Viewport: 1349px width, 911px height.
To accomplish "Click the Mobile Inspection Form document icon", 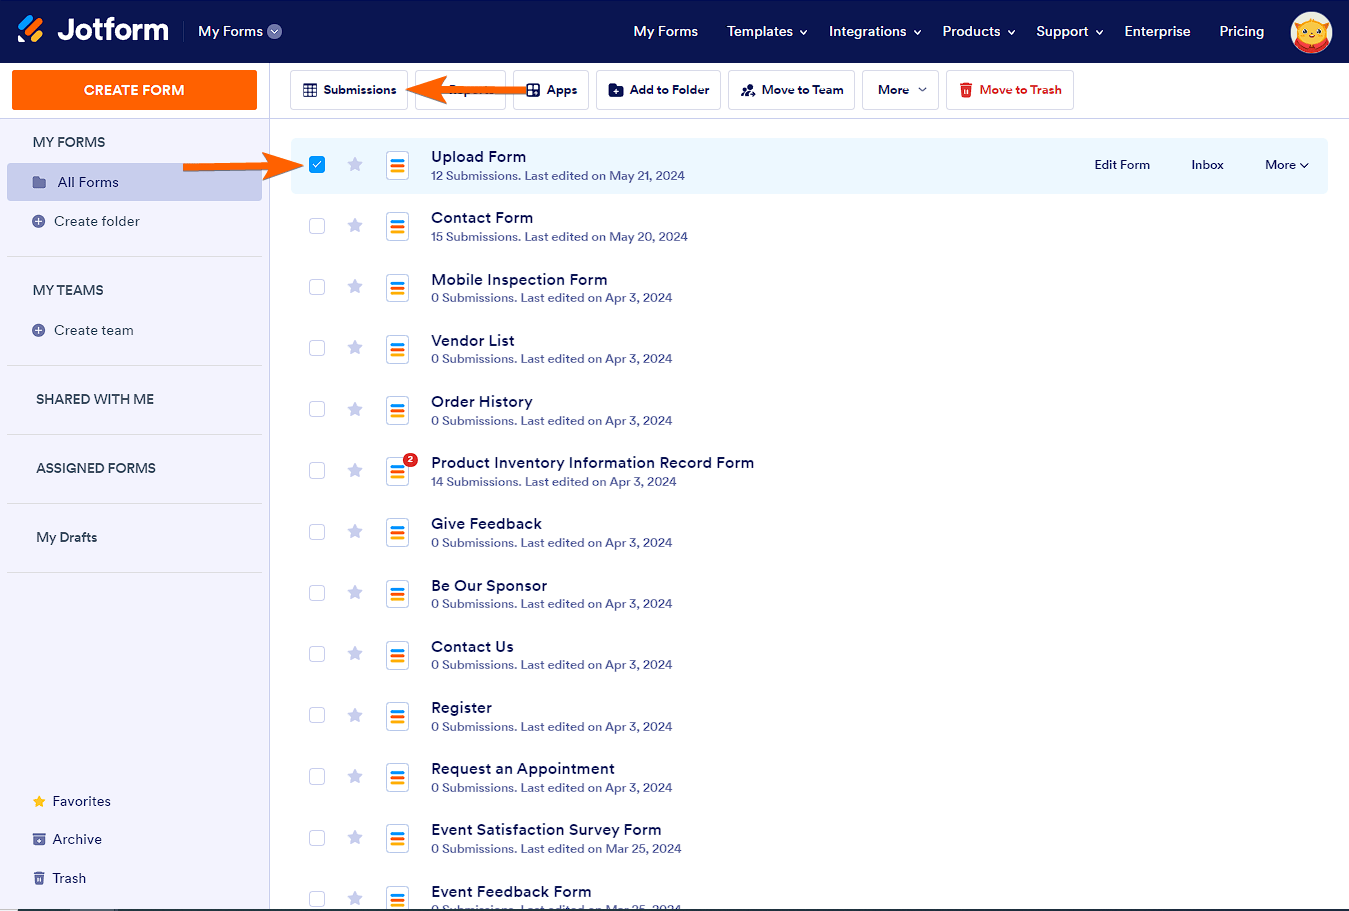I will [x=398, y=288].
